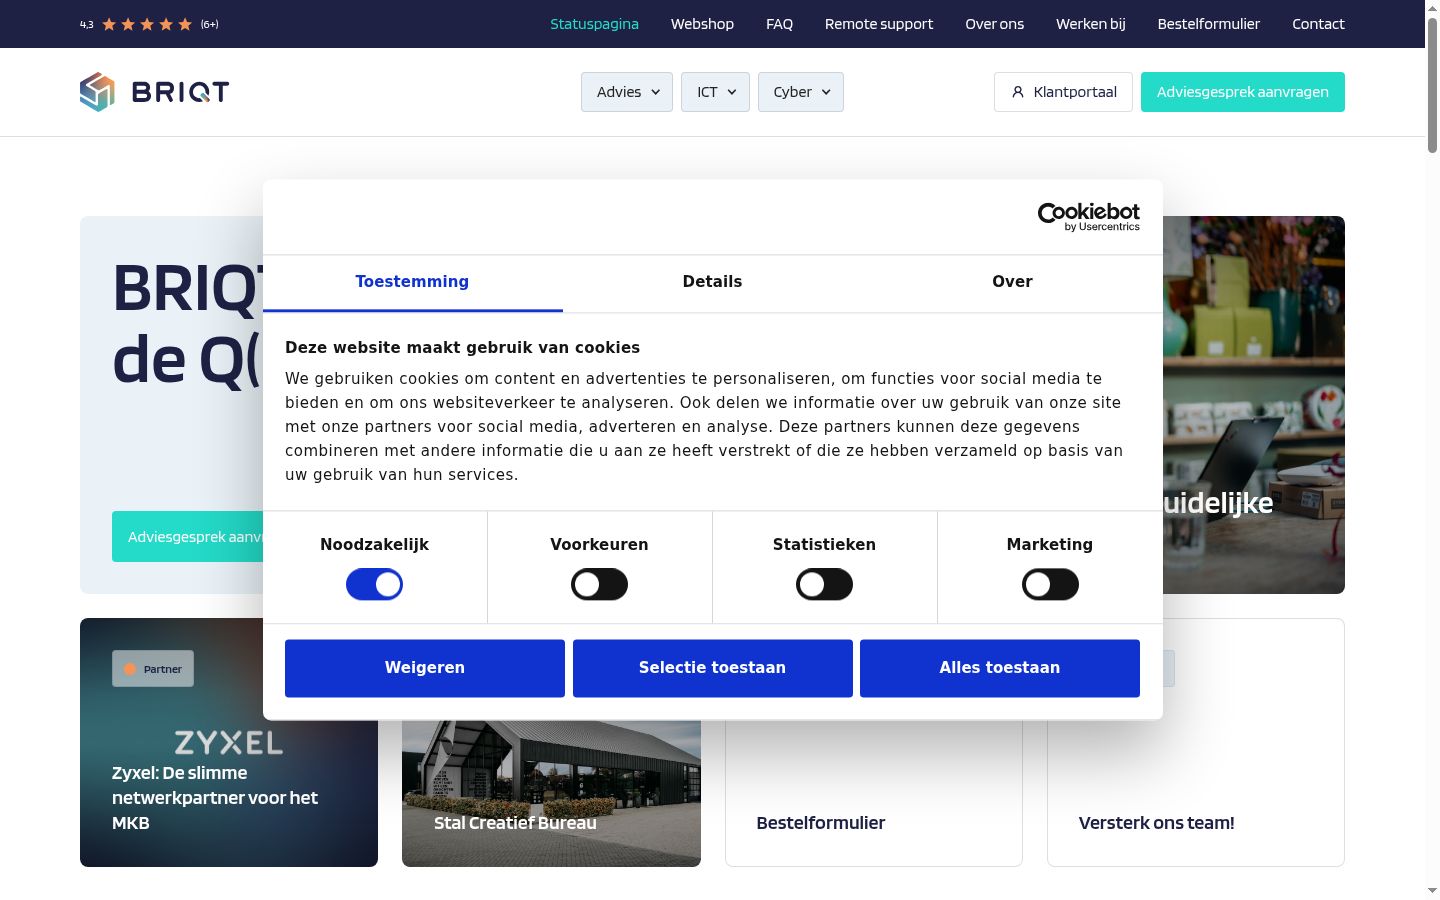Click 'Deze website maakt gebruik van cookies' heading
This screenshot has height=900, width=1440.
click(462, 348)
